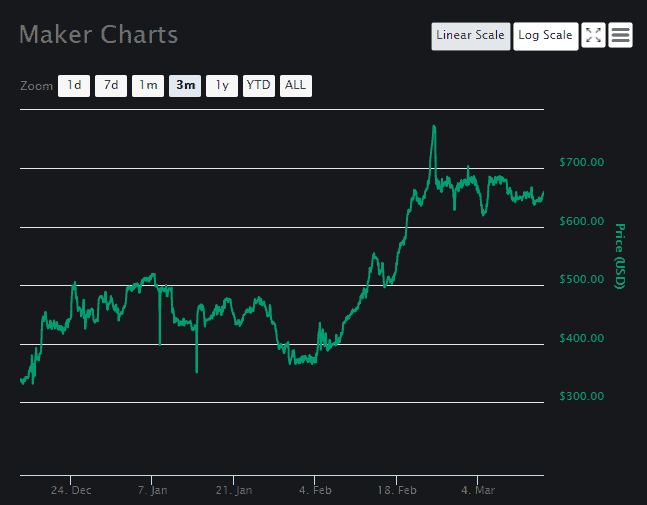
Task: Click the 18. Feb date label
Action: click(397, 490)
